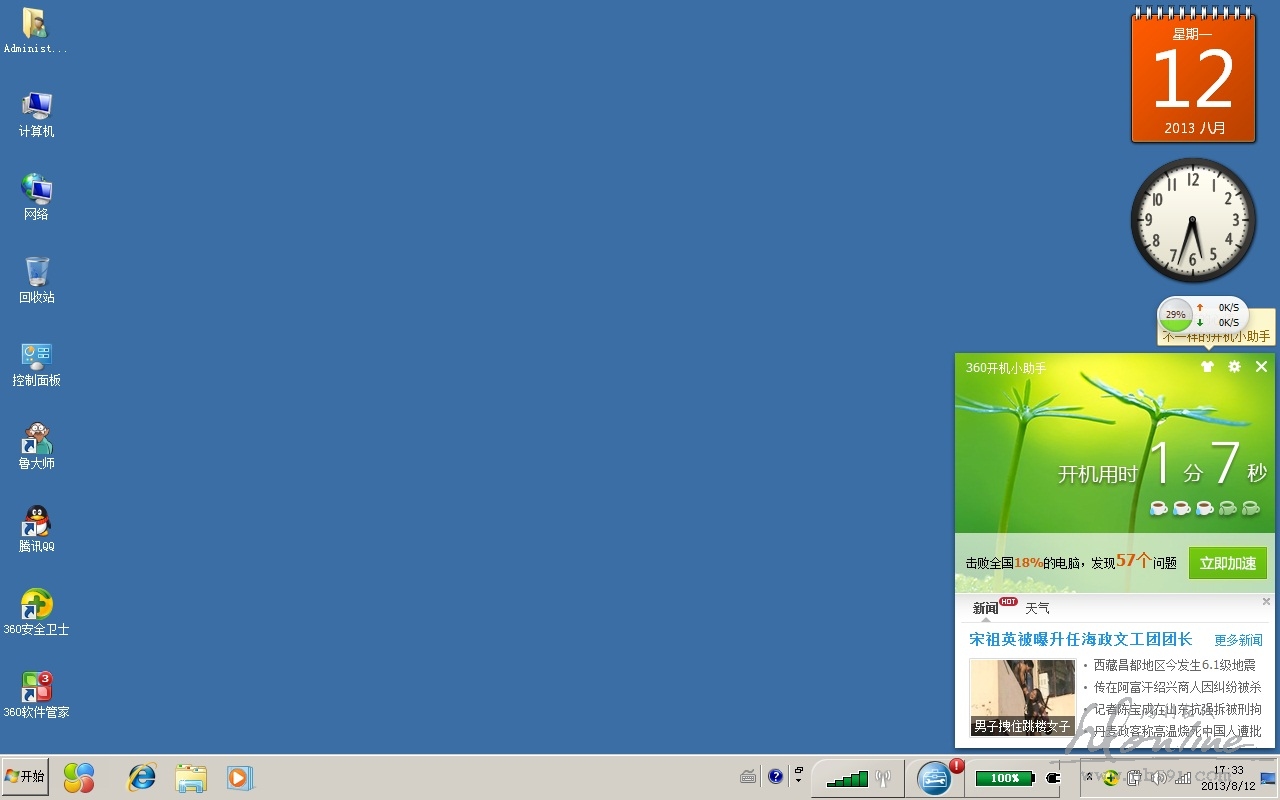Click the 100% battery indicator
The width and height of the screenshot is (1280, 800).
pyautogui.click(x=1005, y=778)
